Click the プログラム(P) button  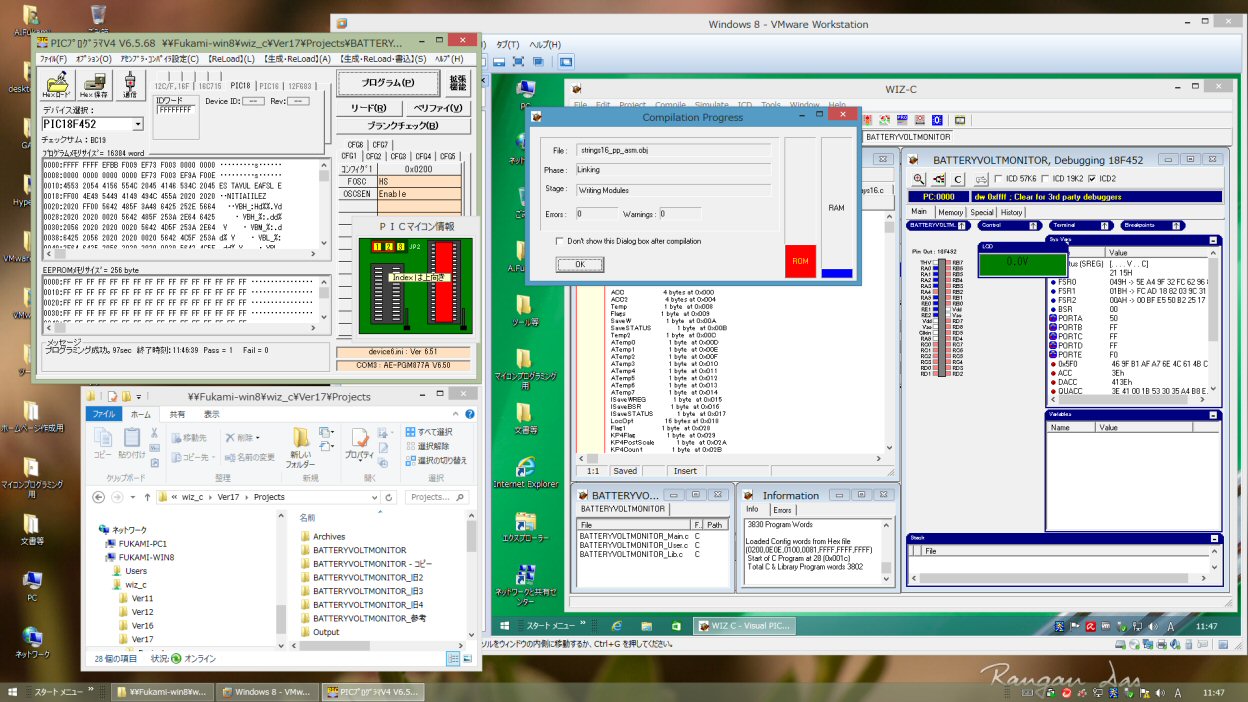(387, 83)
